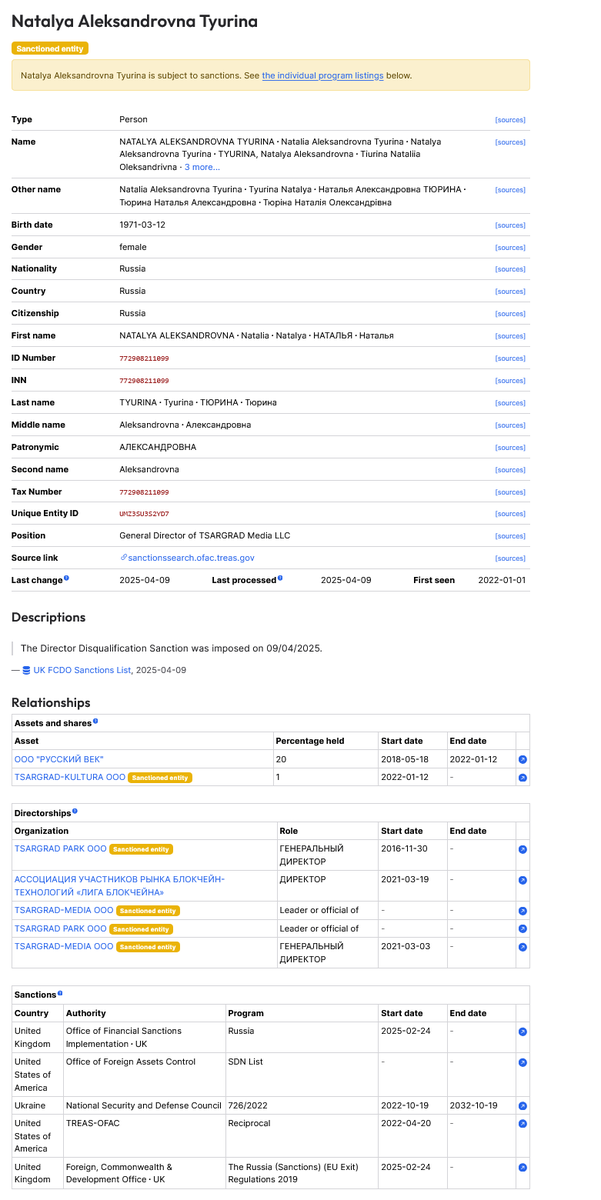Click the Director Disqualification Sanction description text

click(x=171, y=648)
